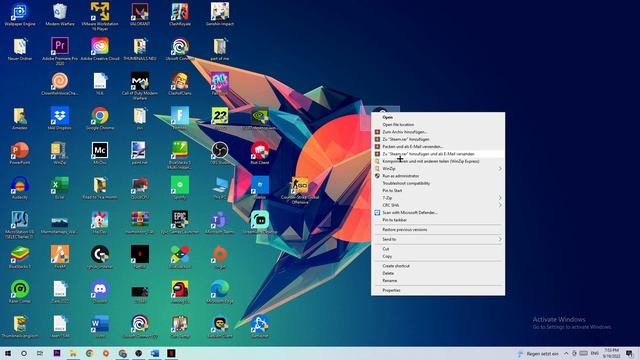Open Genshin Impact shortcut
Viewport: 640px width, 360px height.
[220, 15]
